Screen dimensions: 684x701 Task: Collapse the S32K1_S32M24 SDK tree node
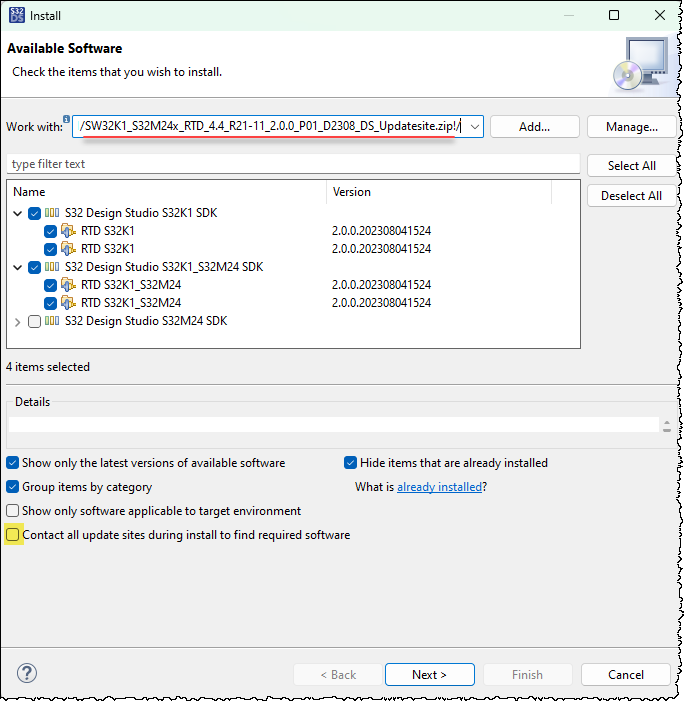[x=18, y=267]
